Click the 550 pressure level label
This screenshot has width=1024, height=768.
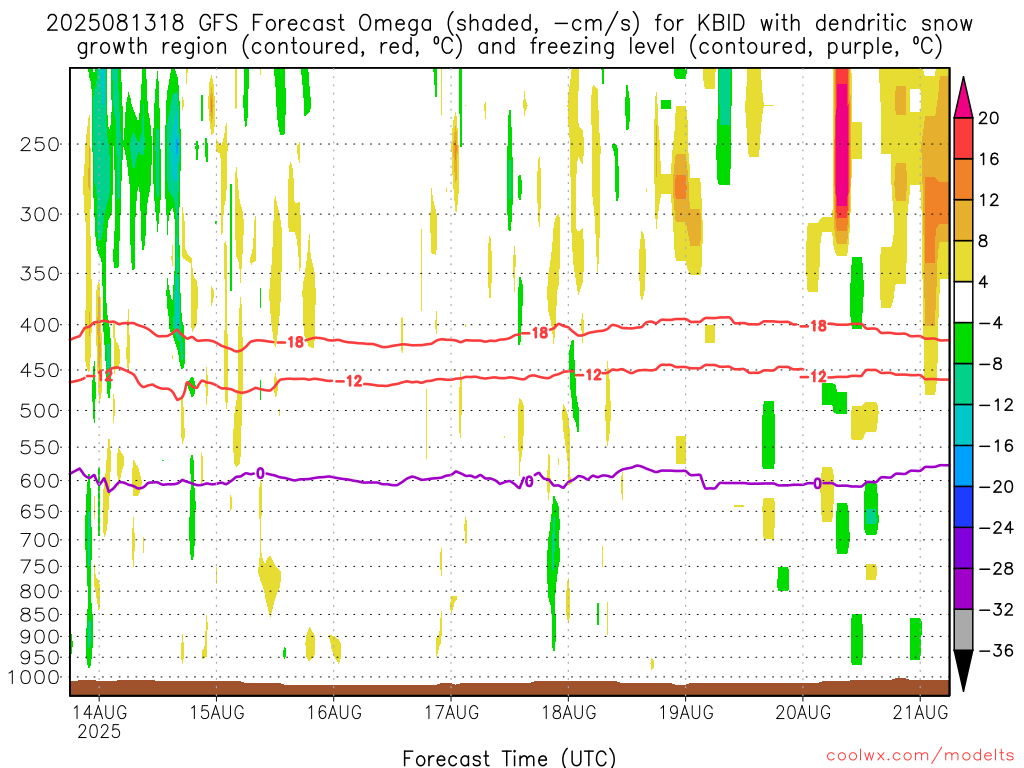pyautogui.click(x=40, y=447)
